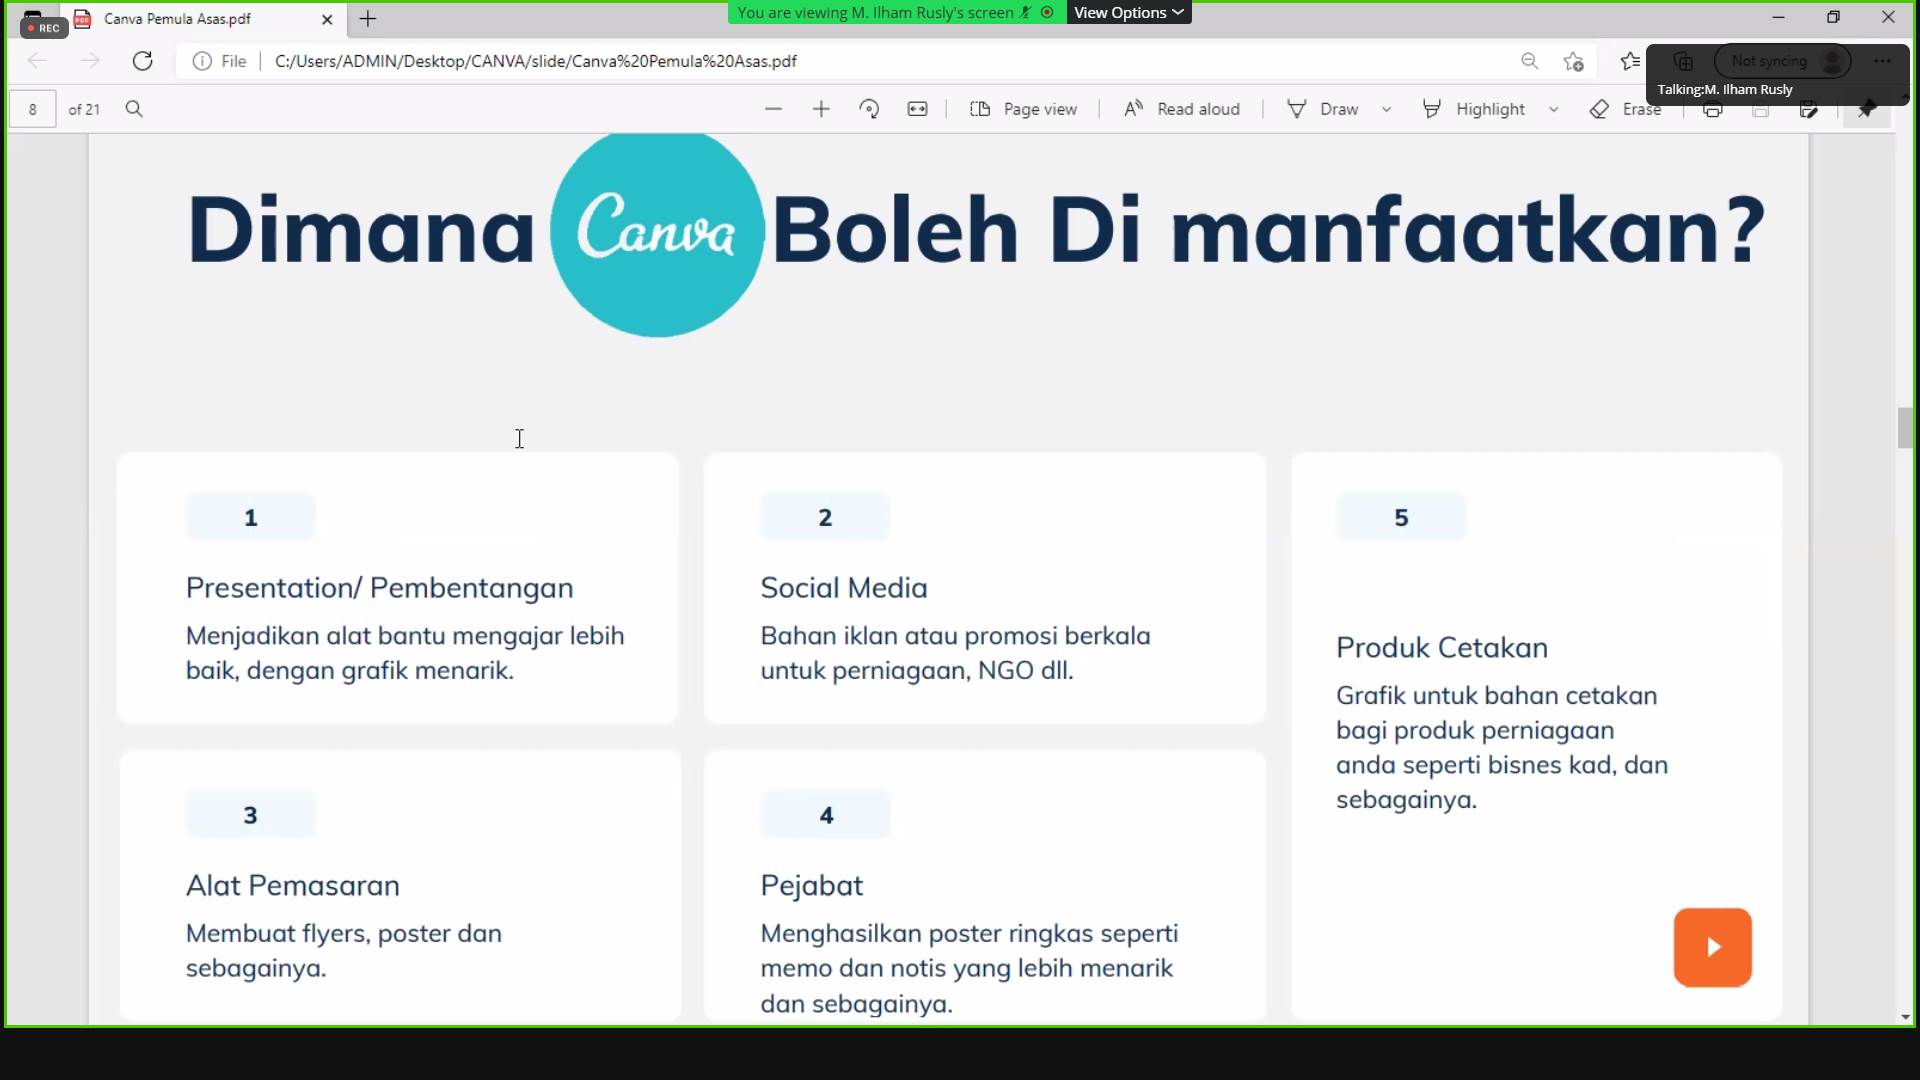Click the scrollbar down arrow
This screenshot has height=1080, width=1920.
tap(1905, 1017)
